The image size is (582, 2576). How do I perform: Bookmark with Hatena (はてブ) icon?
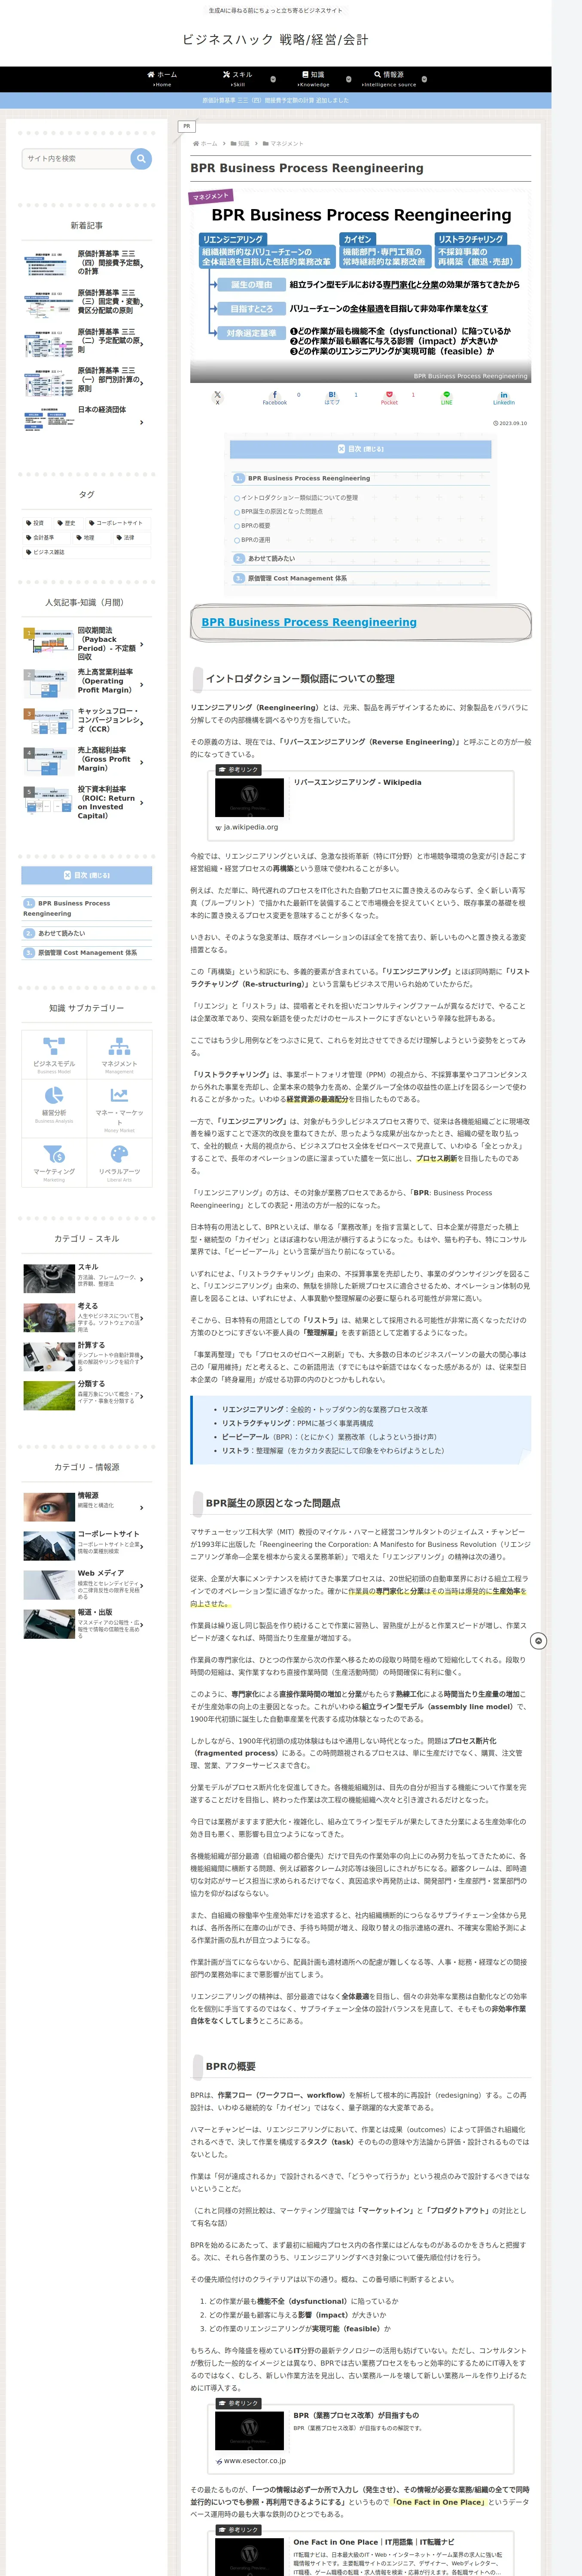point(332,397)
